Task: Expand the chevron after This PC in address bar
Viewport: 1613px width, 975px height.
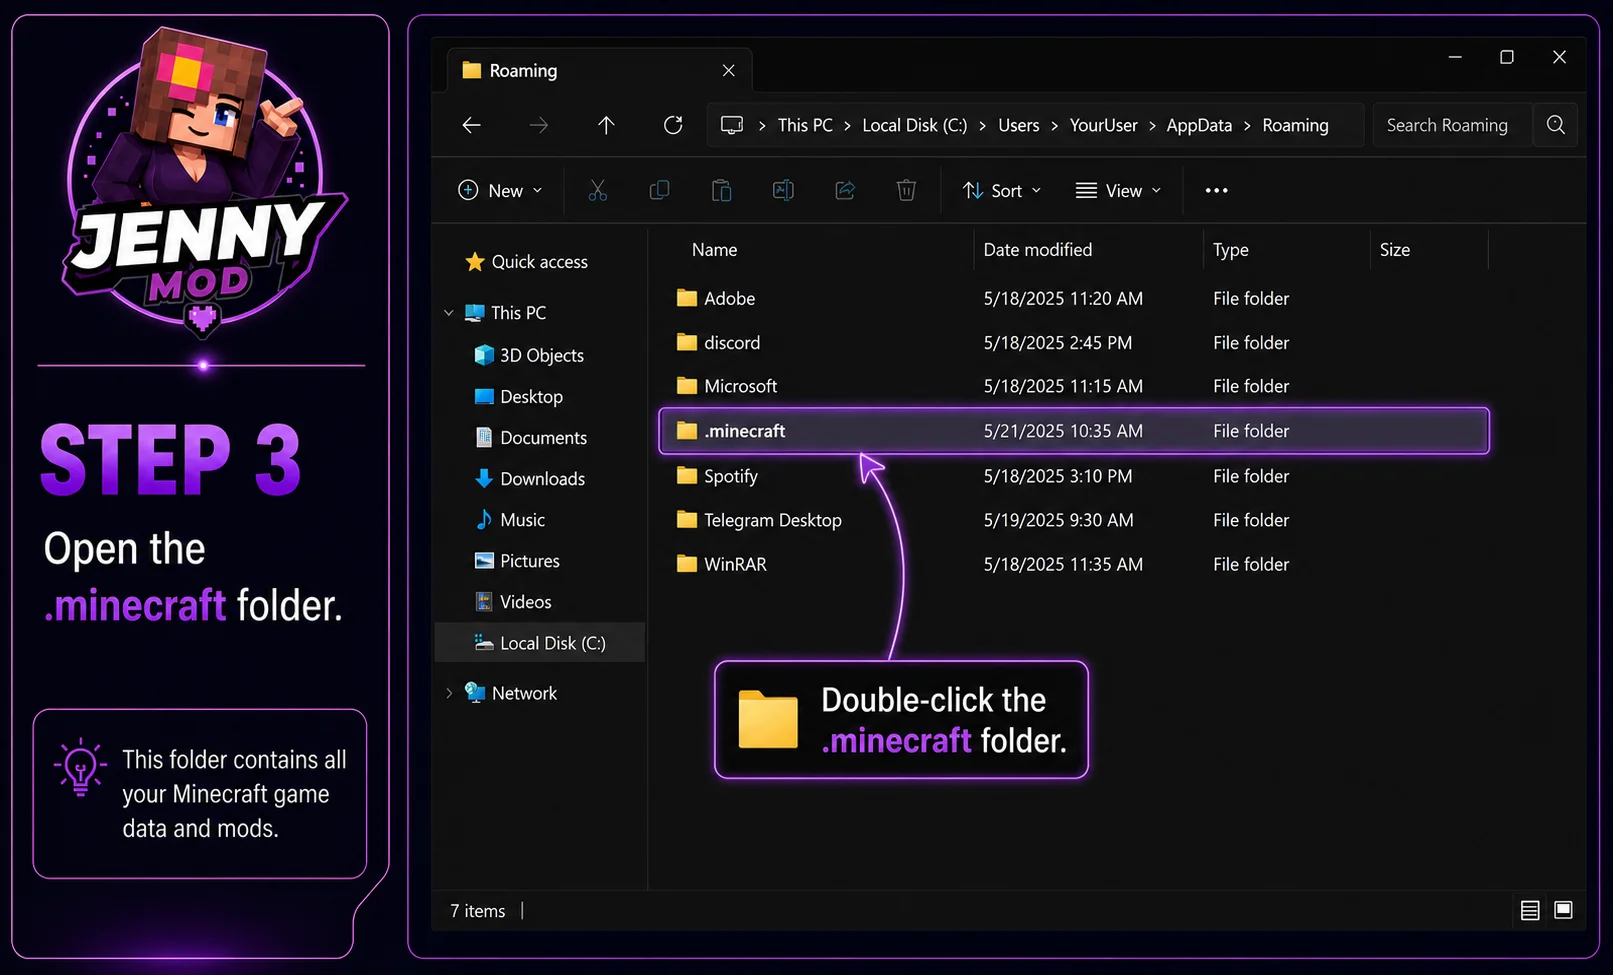Action: click(847, 126)
